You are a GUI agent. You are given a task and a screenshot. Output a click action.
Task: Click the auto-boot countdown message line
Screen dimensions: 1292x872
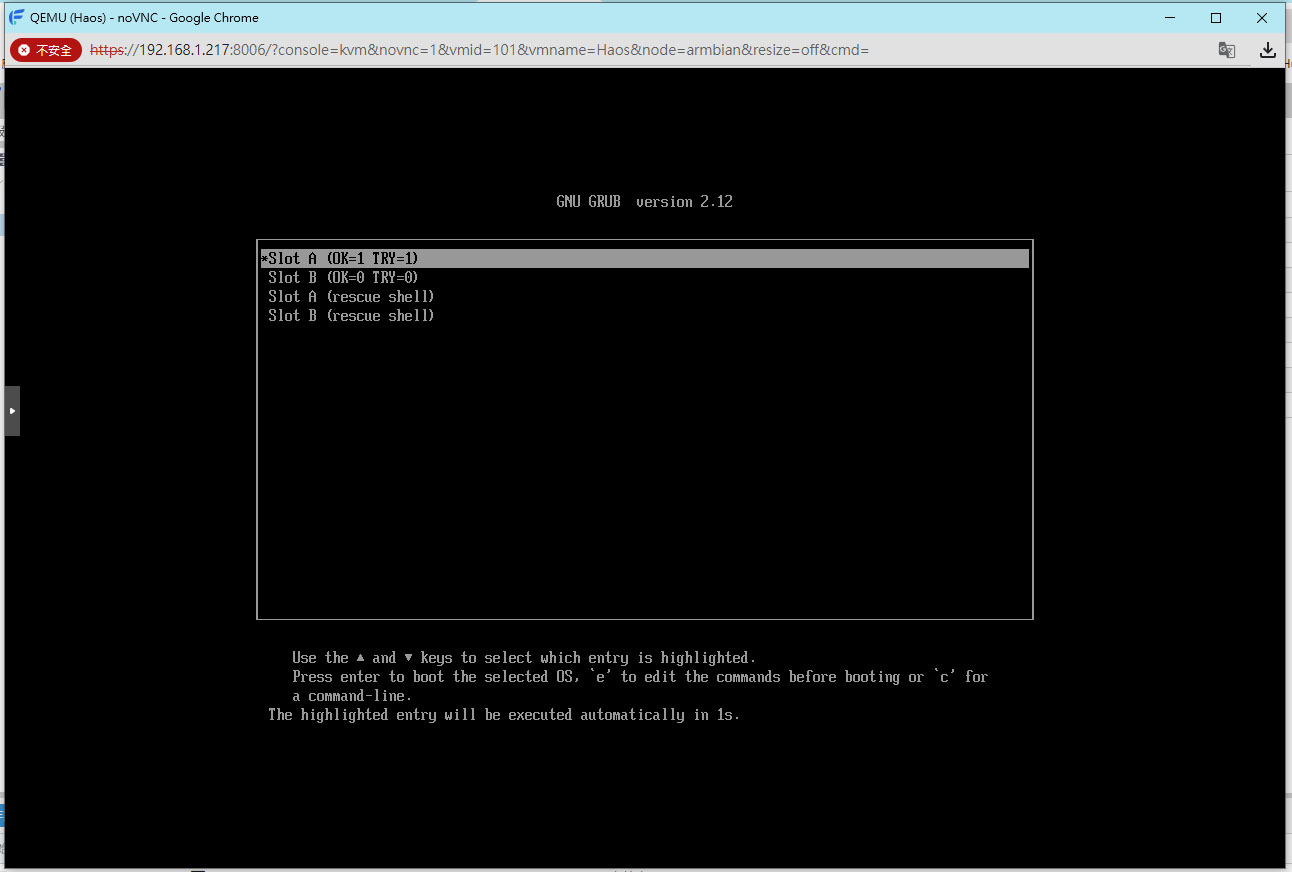(x=504, y=715)
